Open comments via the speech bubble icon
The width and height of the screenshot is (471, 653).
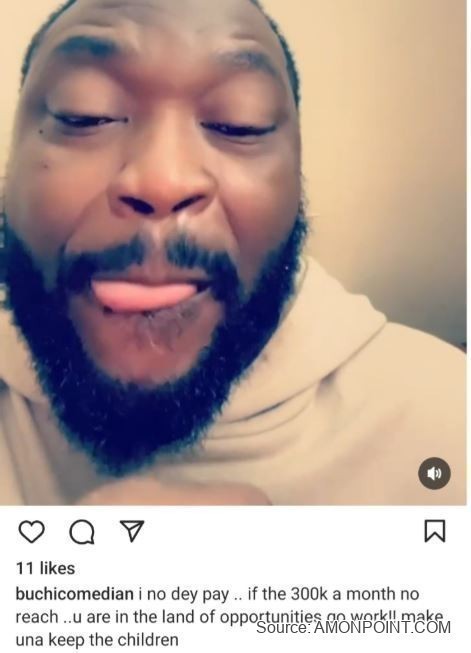[82, 532]
